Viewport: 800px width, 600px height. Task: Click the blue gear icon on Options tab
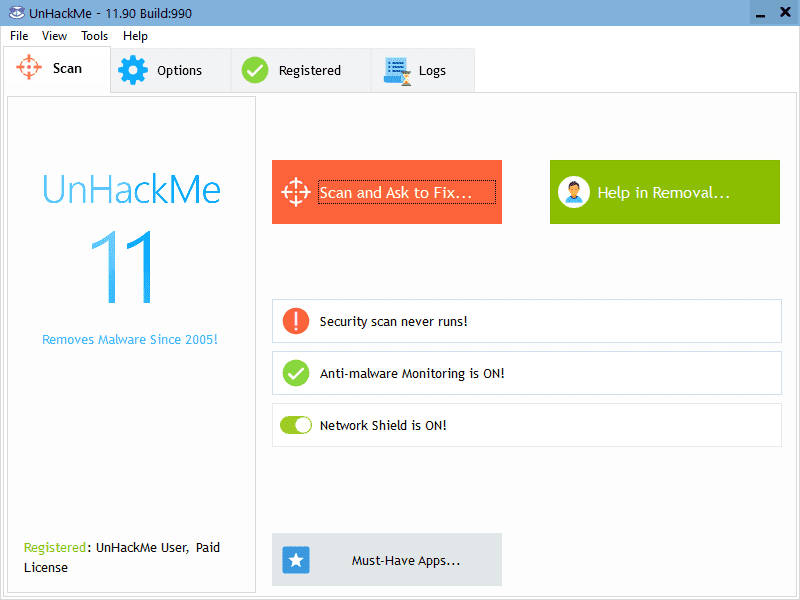133,70
